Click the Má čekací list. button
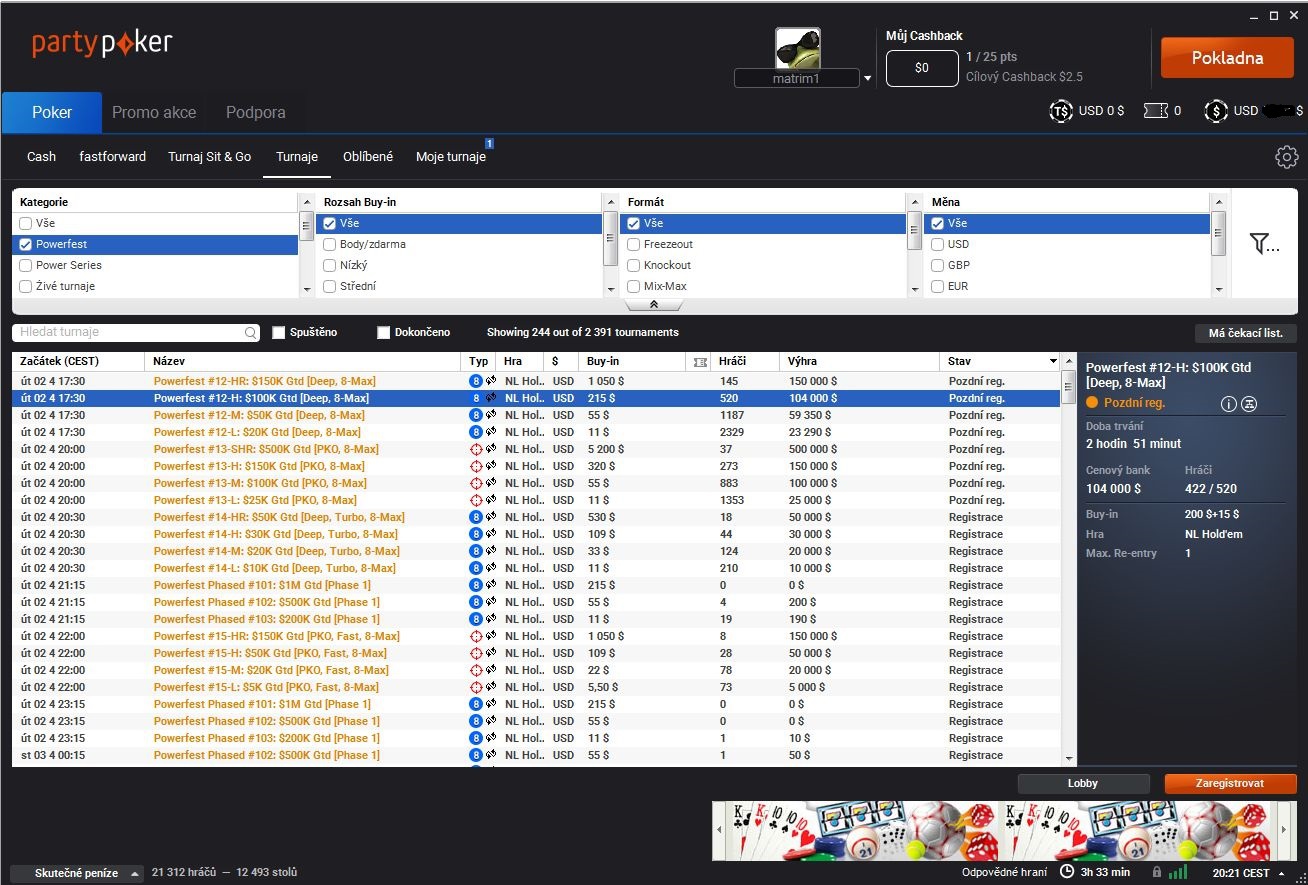Screen dimensions: 1308x885 click(x=1245, y=334)
